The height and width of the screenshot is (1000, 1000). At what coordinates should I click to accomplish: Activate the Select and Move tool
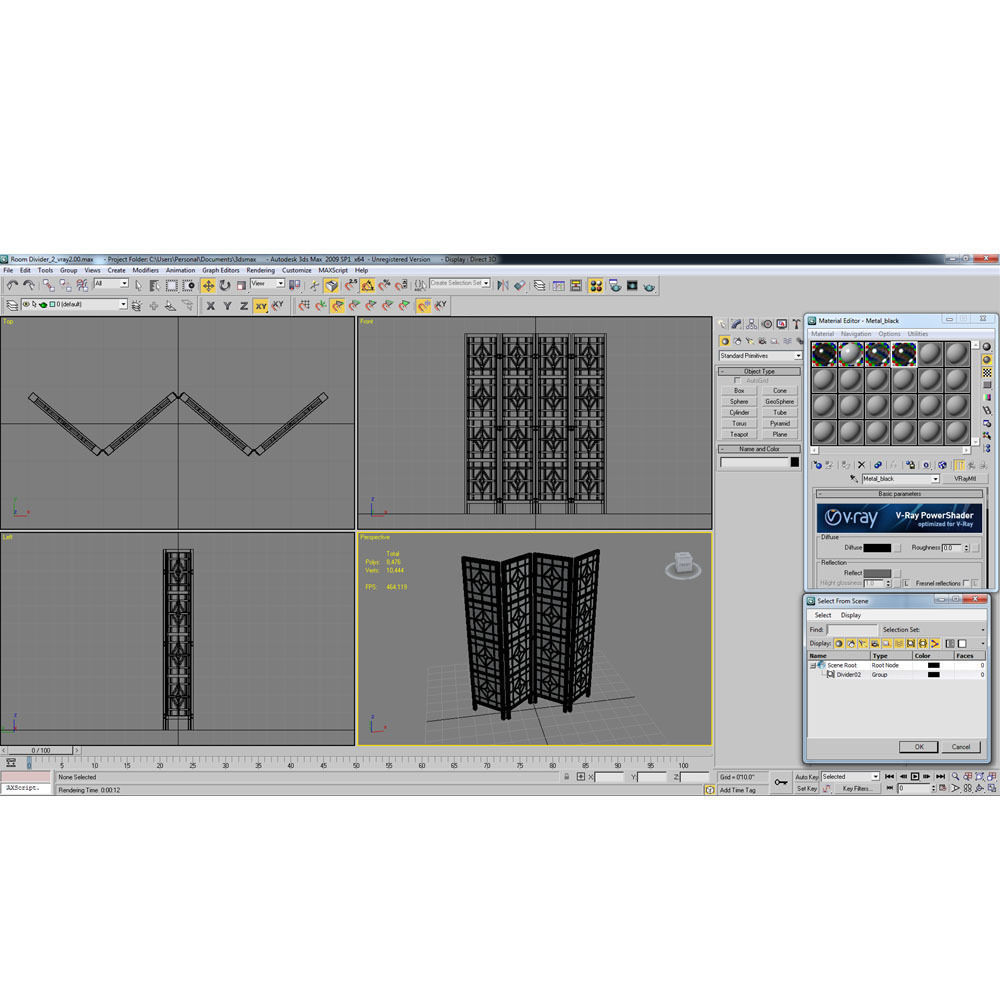208,286
